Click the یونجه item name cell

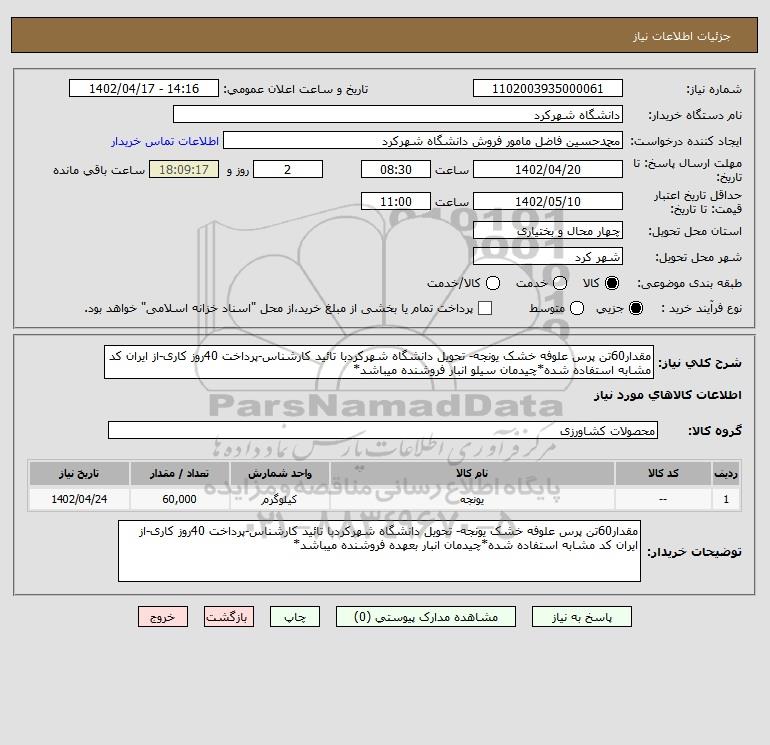click(472, 499)
